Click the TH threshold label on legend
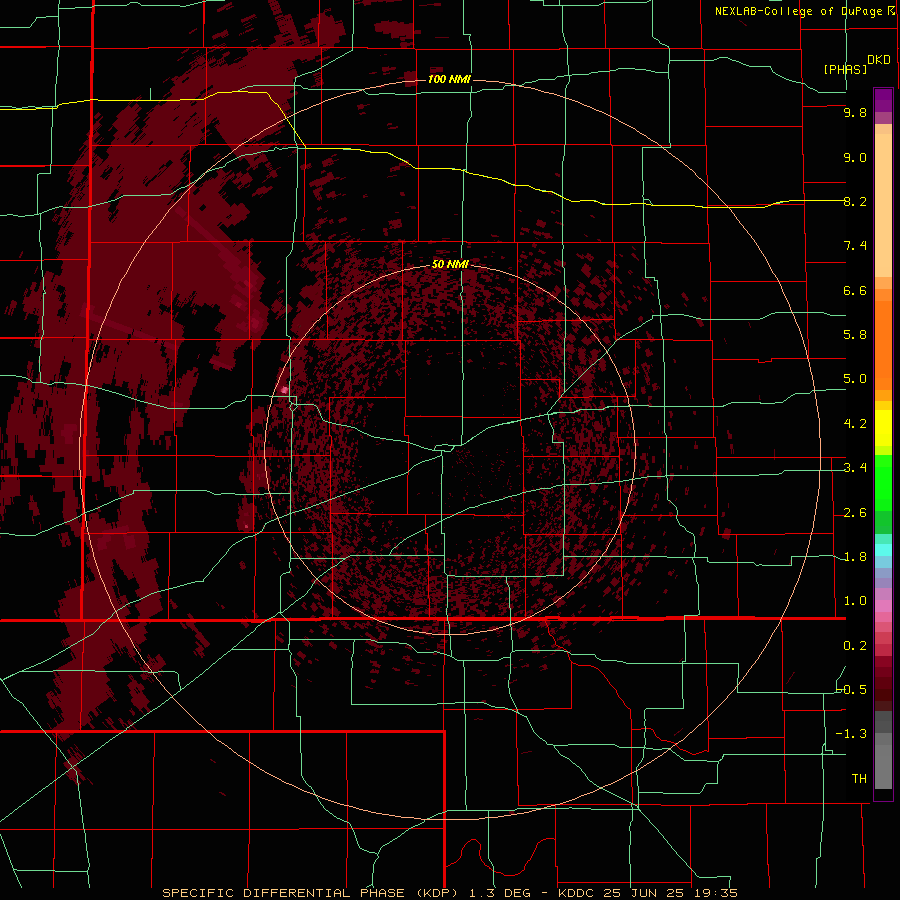 (859, 779)
